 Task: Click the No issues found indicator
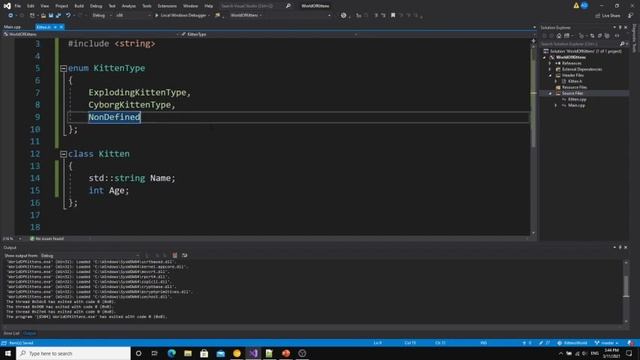click(47, 239)
